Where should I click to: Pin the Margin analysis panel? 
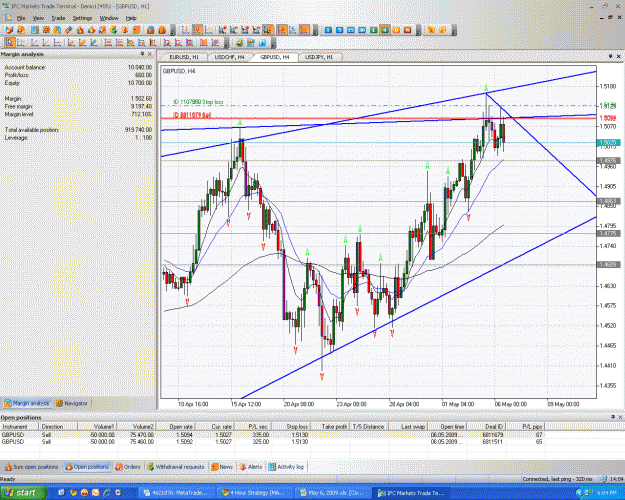coord(142,54)
